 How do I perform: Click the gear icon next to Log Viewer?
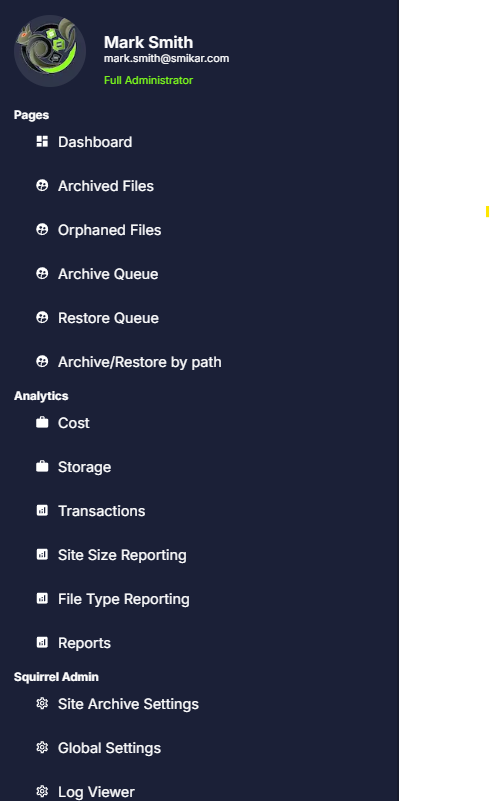pyautogui.click(x=42, y=791)
